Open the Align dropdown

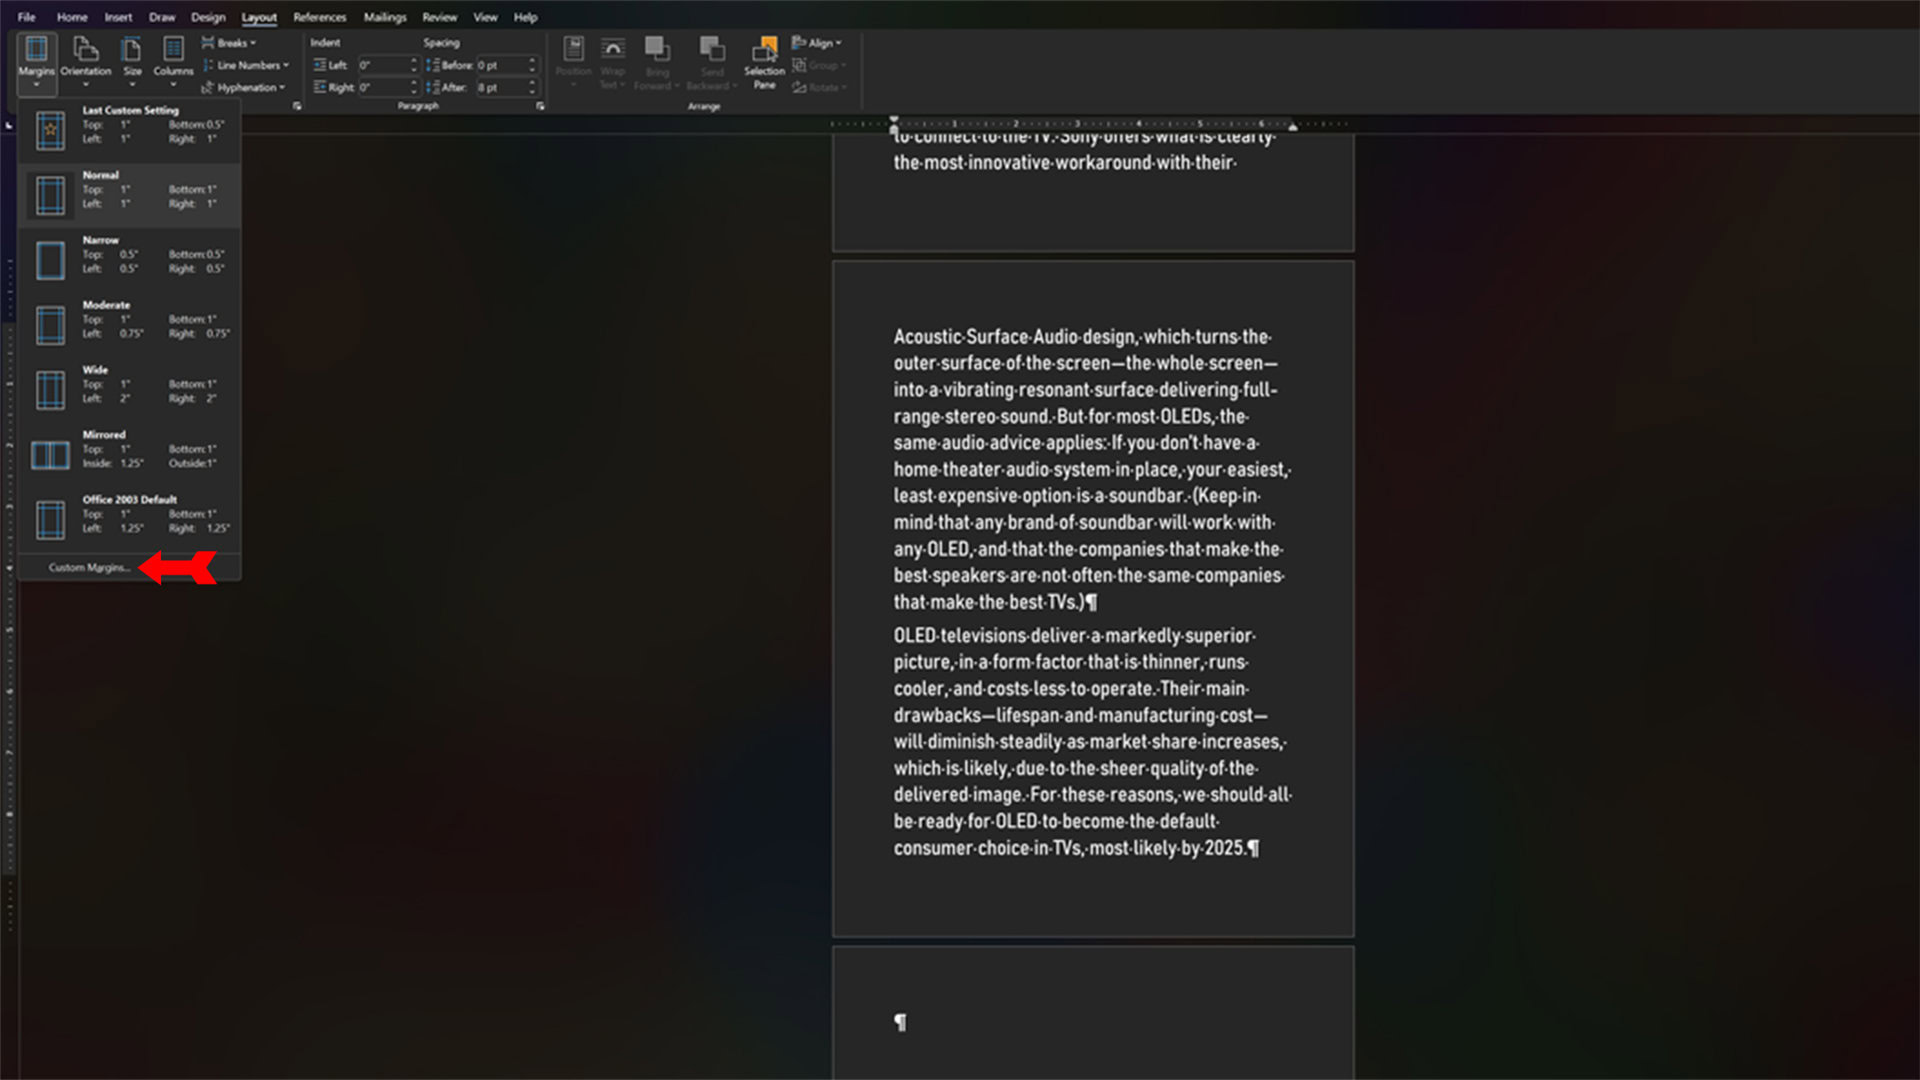point(819,43)
